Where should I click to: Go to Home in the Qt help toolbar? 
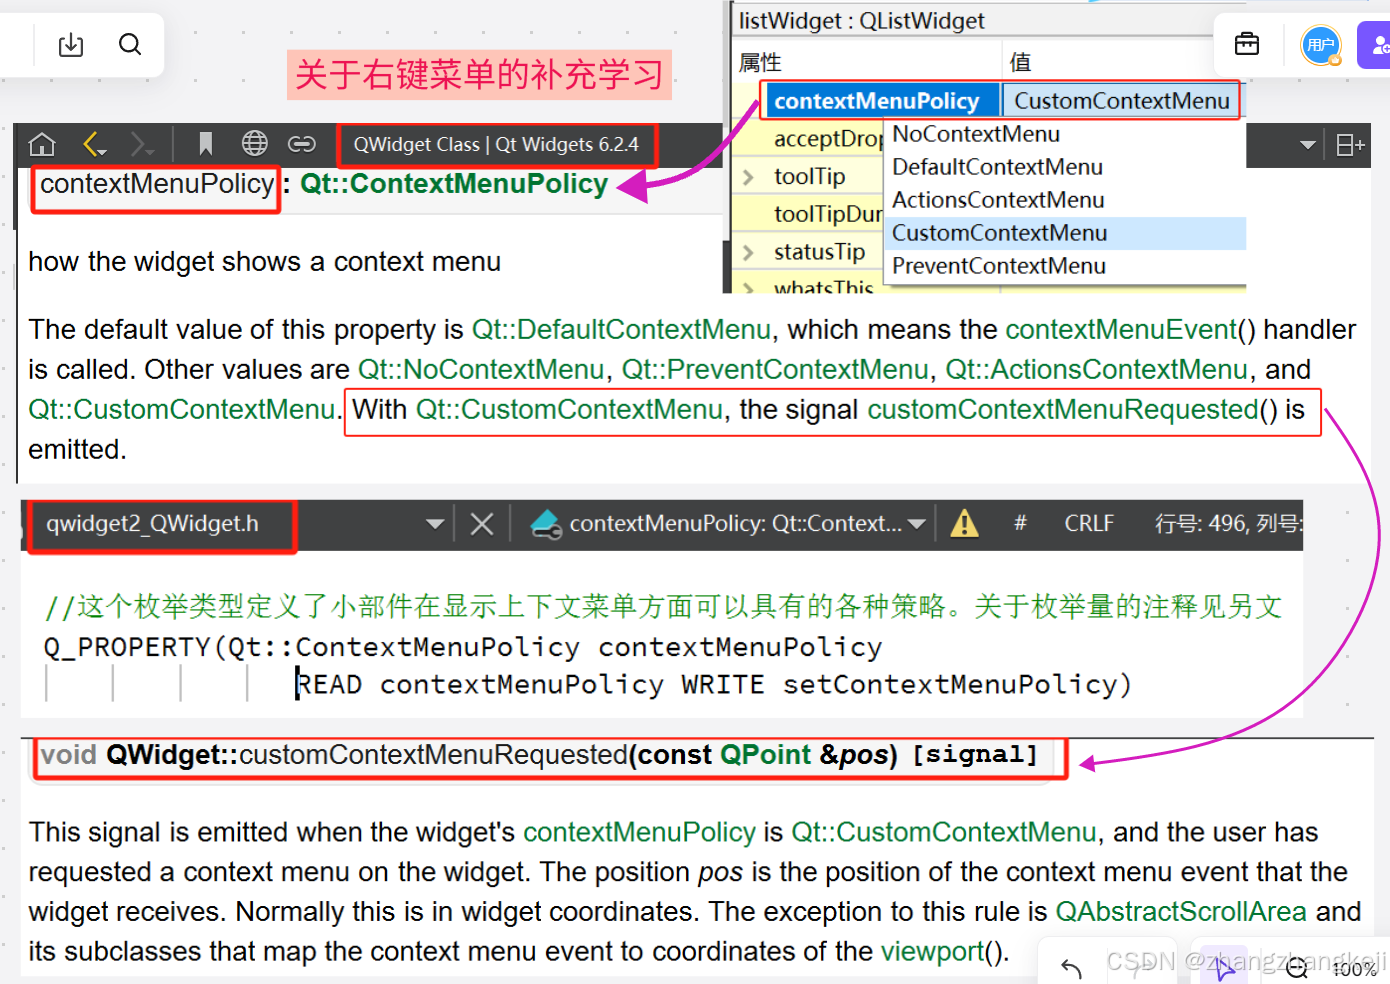tap(42, 144)
